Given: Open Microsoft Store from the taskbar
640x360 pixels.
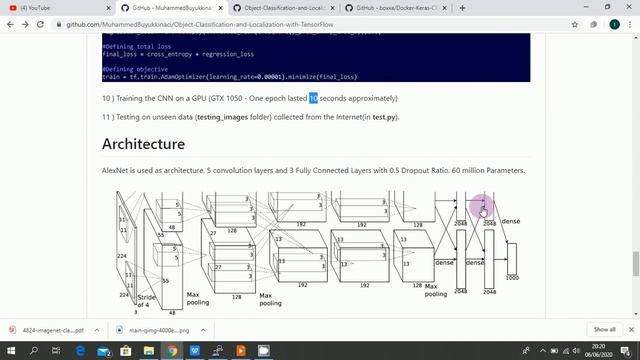Looking at the screenshot, I should coord(126,351).
